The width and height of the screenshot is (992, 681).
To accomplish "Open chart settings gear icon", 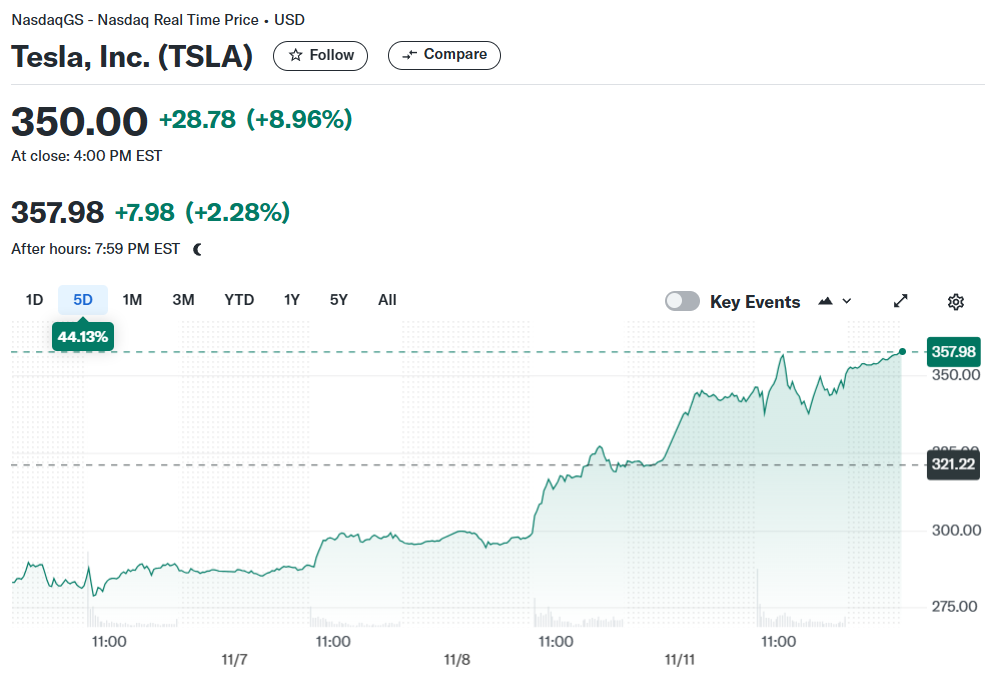I will pyautogui.click(x=955, y=302).
